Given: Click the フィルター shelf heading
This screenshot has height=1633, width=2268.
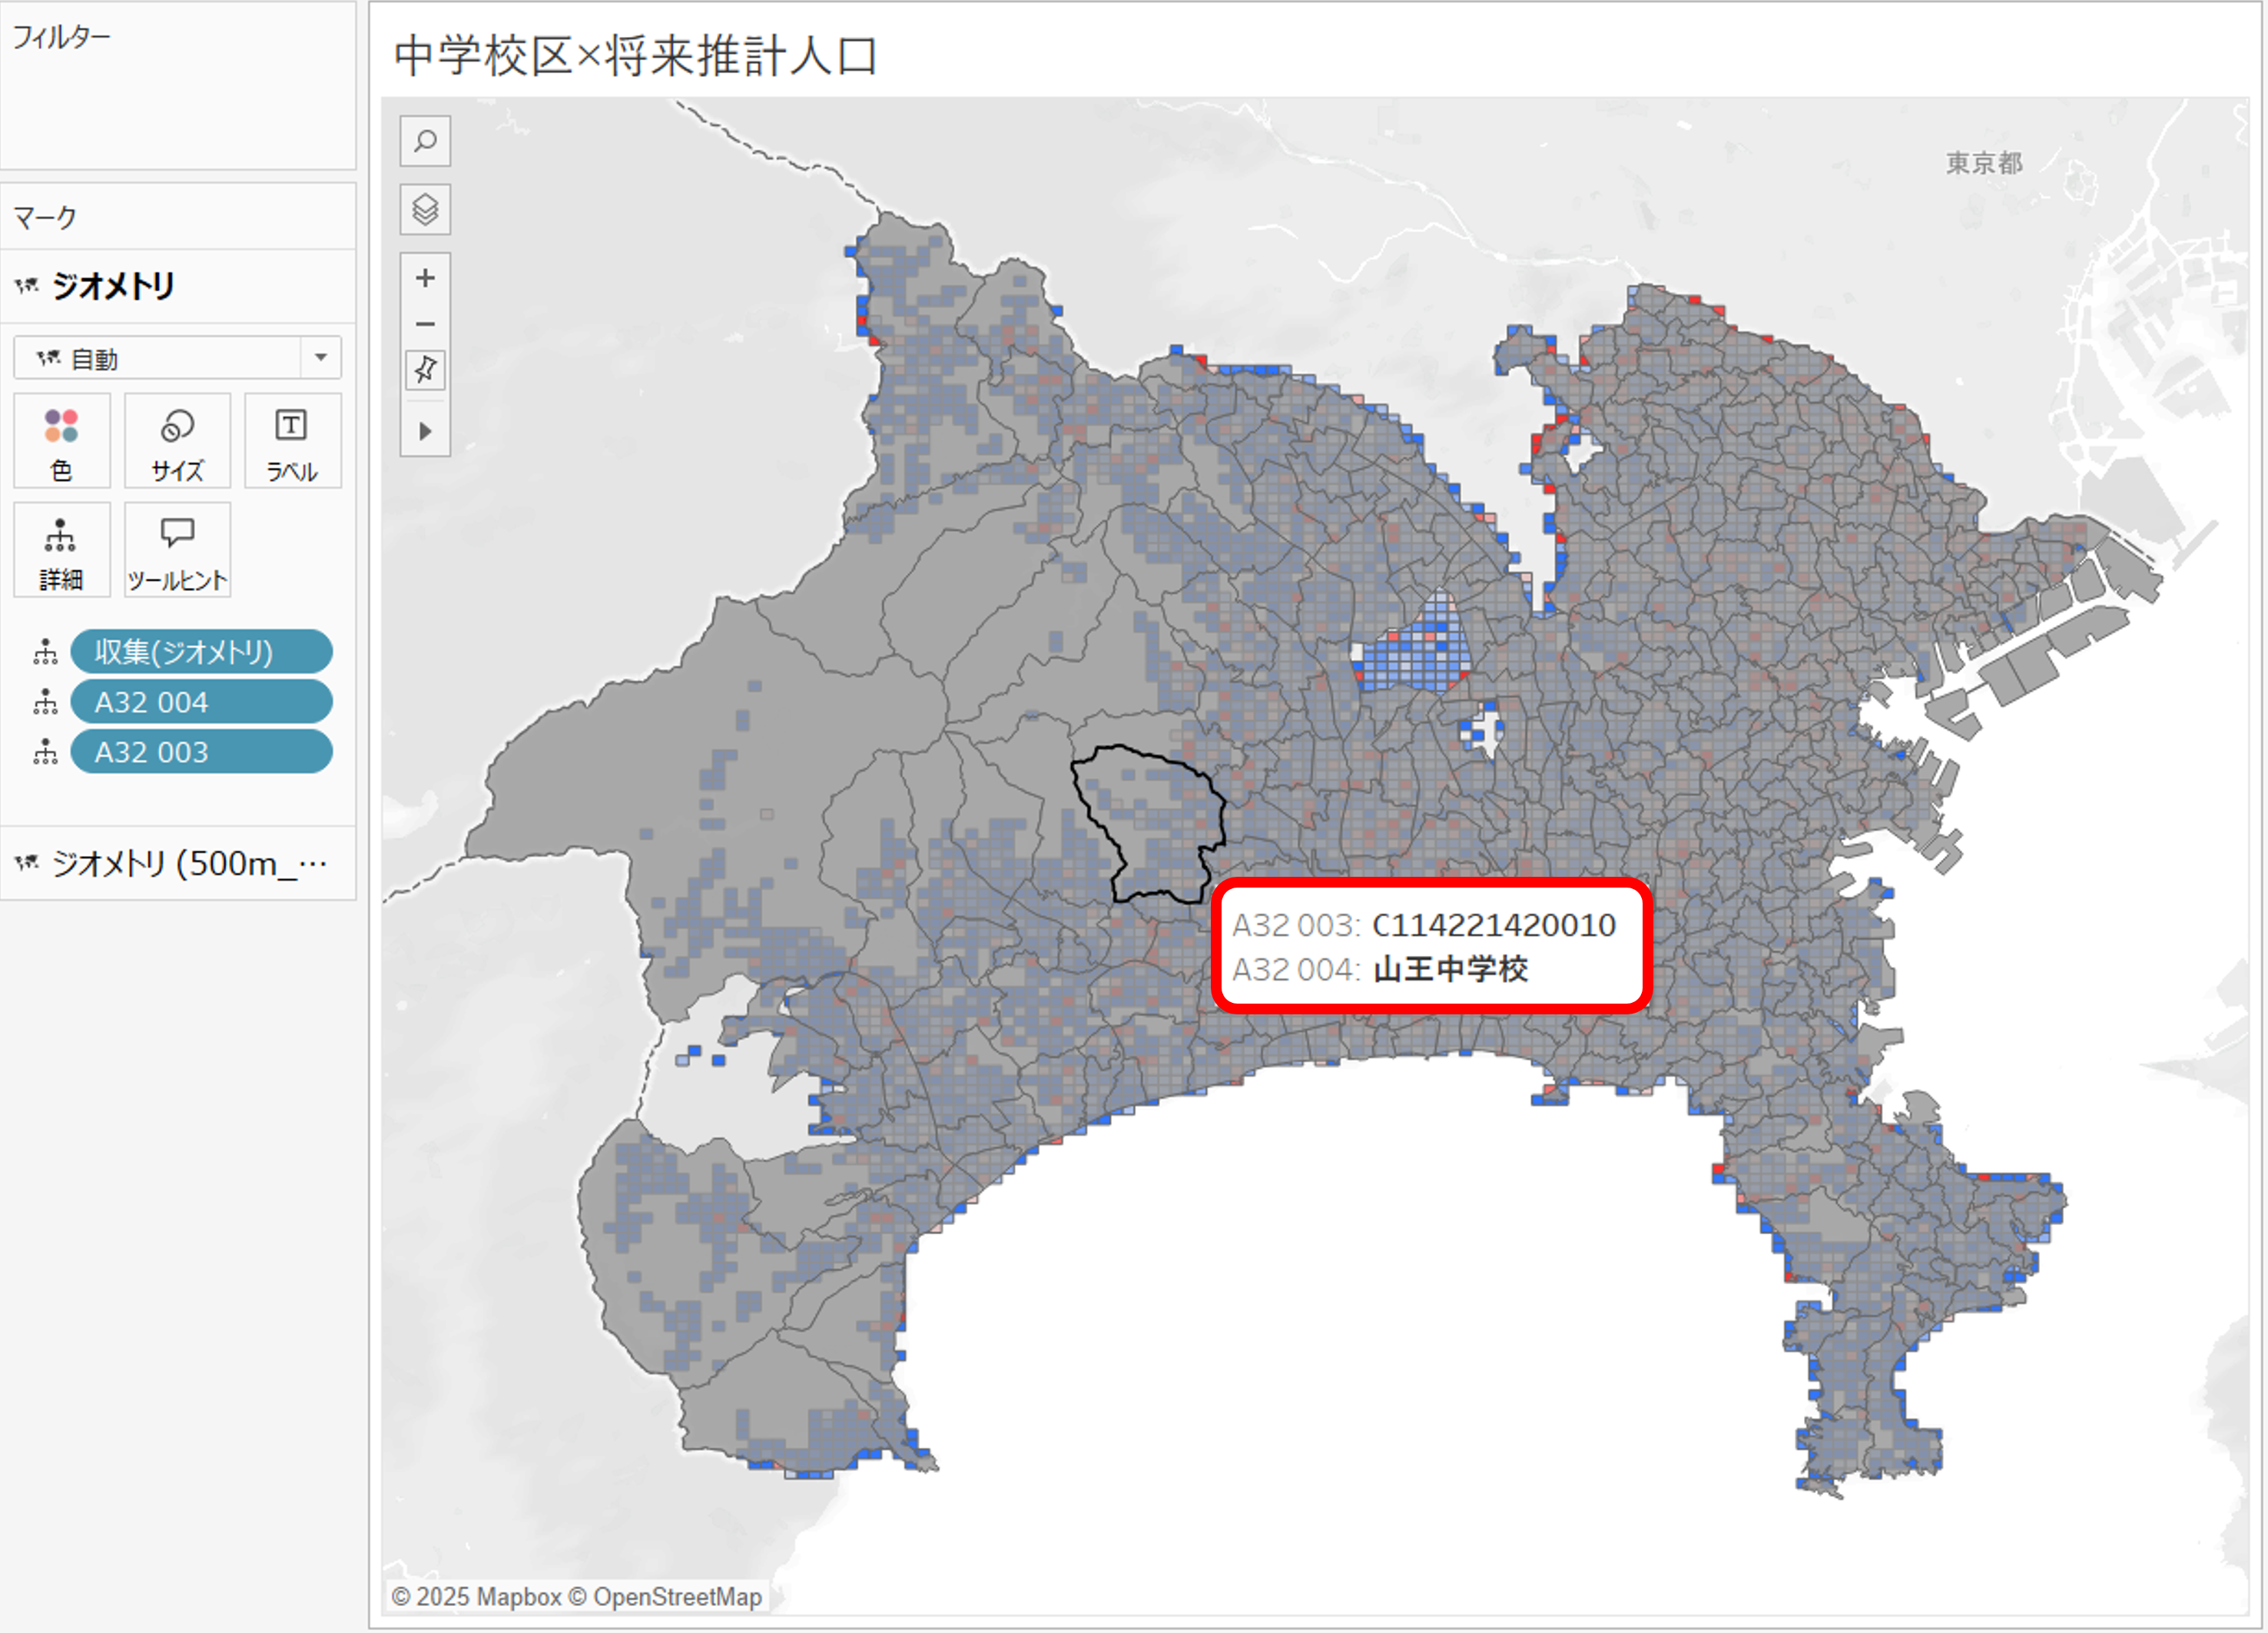Looking at the screenshot, I should (61, 37).
